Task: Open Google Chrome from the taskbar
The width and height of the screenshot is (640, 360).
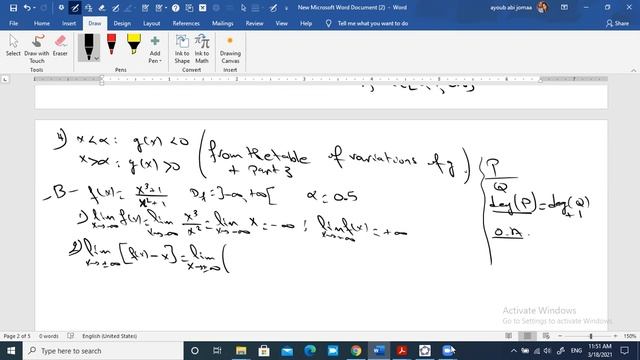Action: coord(356,351)
